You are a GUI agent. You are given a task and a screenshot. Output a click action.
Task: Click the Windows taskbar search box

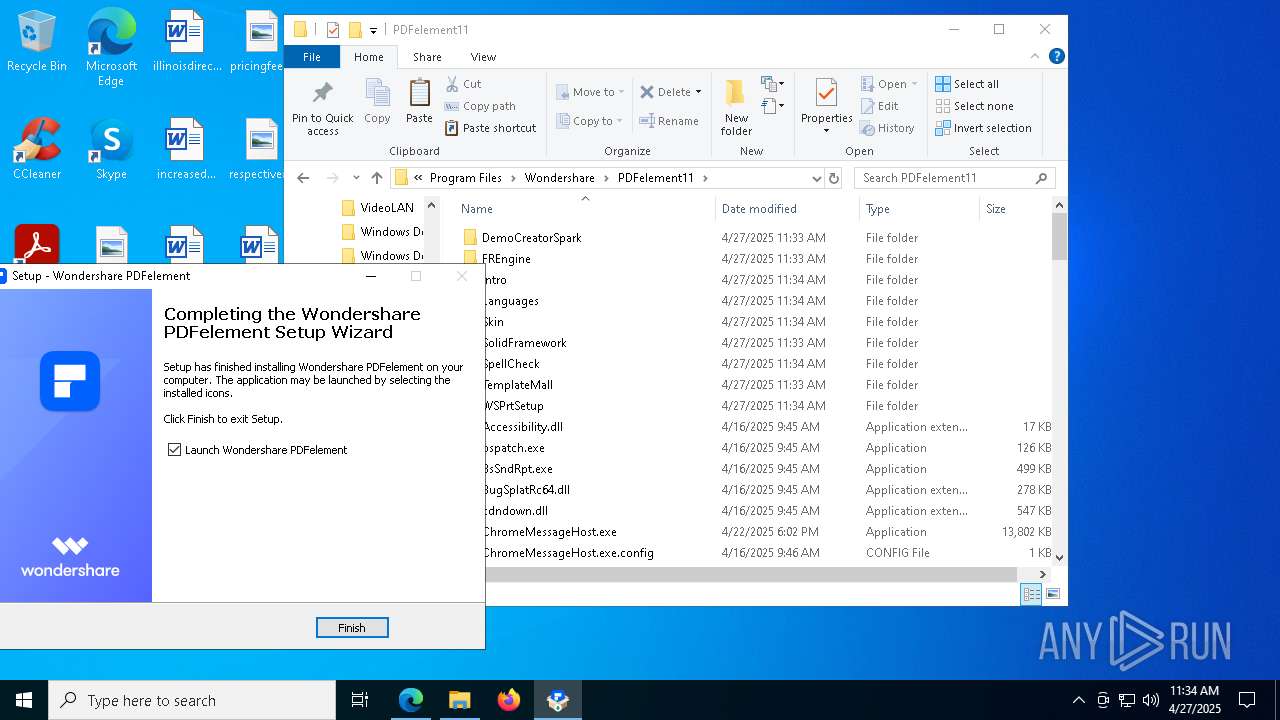pyautogui.click(x=192, y=700)
